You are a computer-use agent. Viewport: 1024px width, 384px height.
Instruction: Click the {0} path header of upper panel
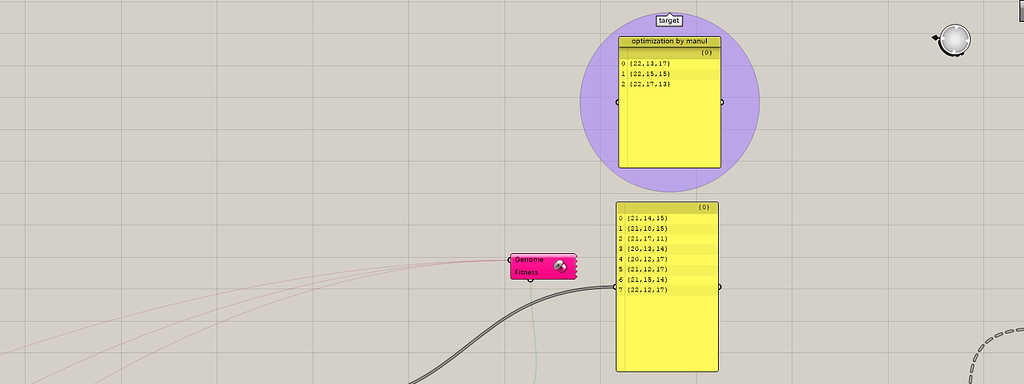[x=707, y=52]
